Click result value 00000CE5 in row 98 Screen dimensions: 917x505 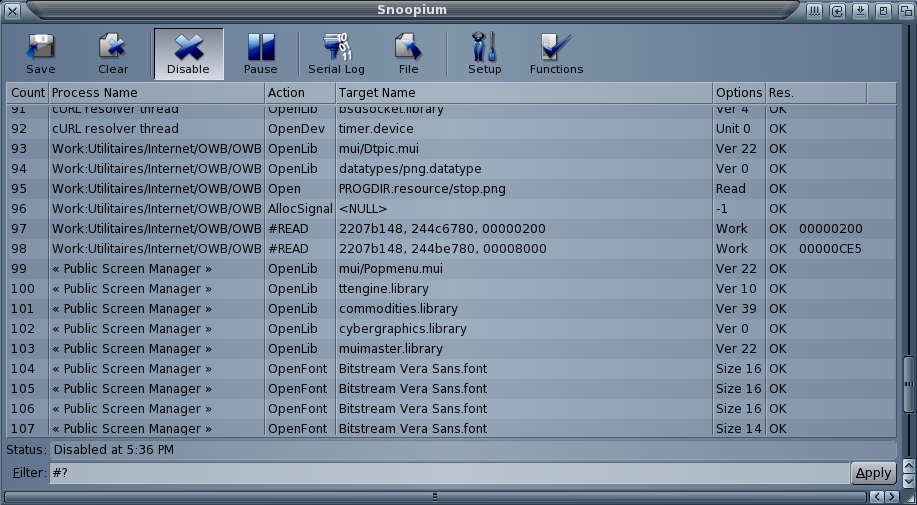[x=830, y=248]
